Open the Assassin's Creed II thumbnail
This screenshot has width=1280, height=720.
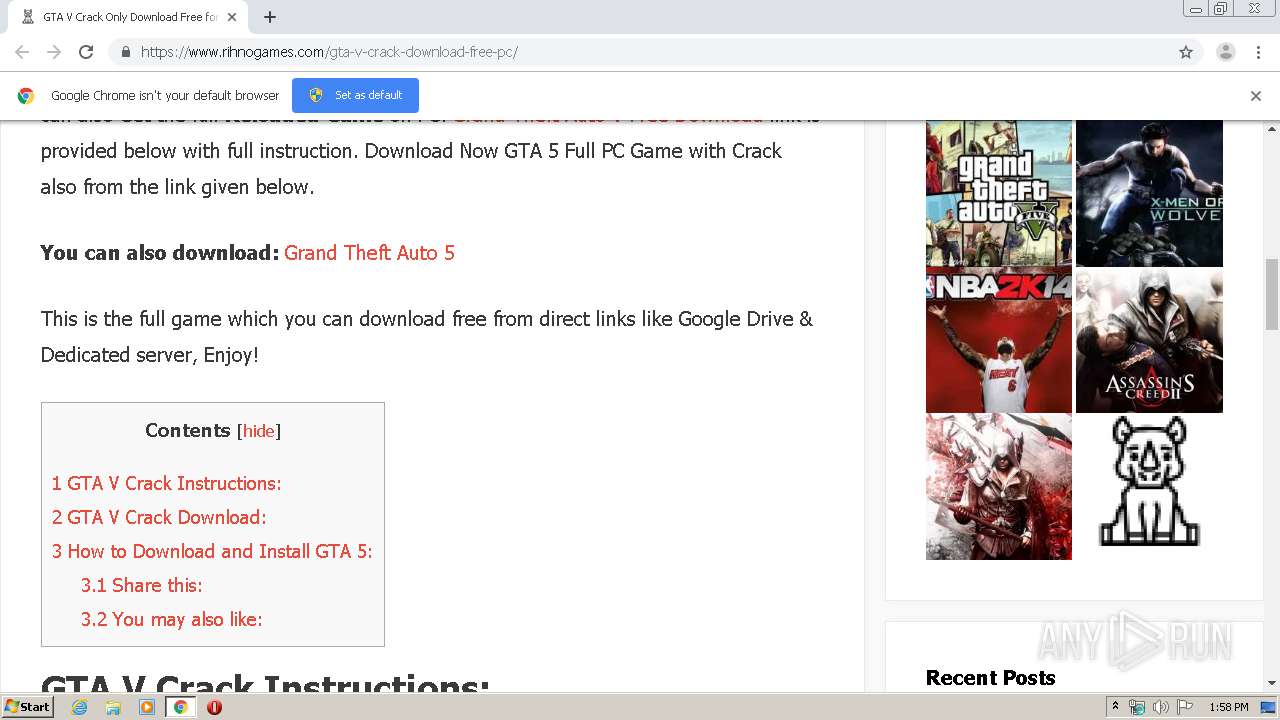(x=1149, y=340)
